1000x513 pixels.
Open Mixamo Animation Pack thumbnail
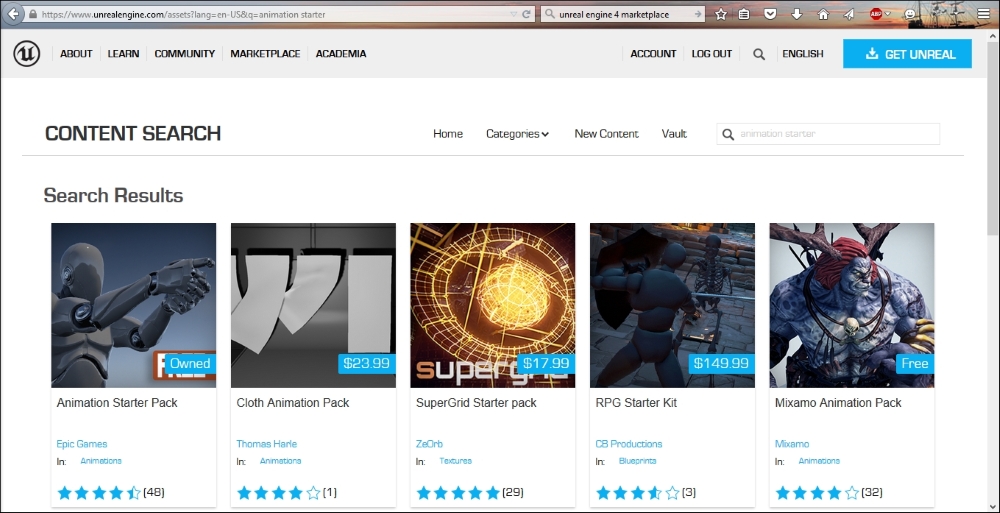[852, 305]
